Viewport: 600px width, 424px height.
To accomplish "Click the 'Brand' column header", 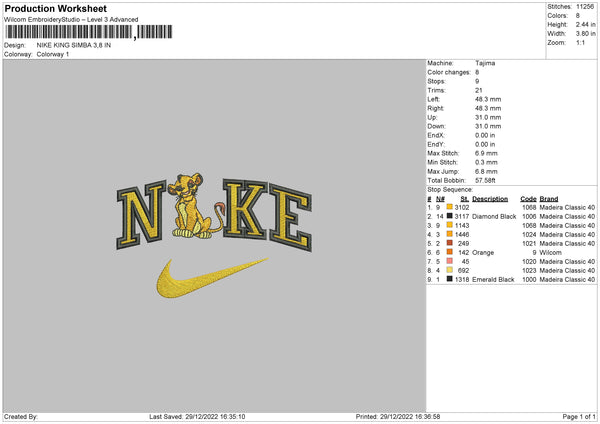I will [549, 199].
